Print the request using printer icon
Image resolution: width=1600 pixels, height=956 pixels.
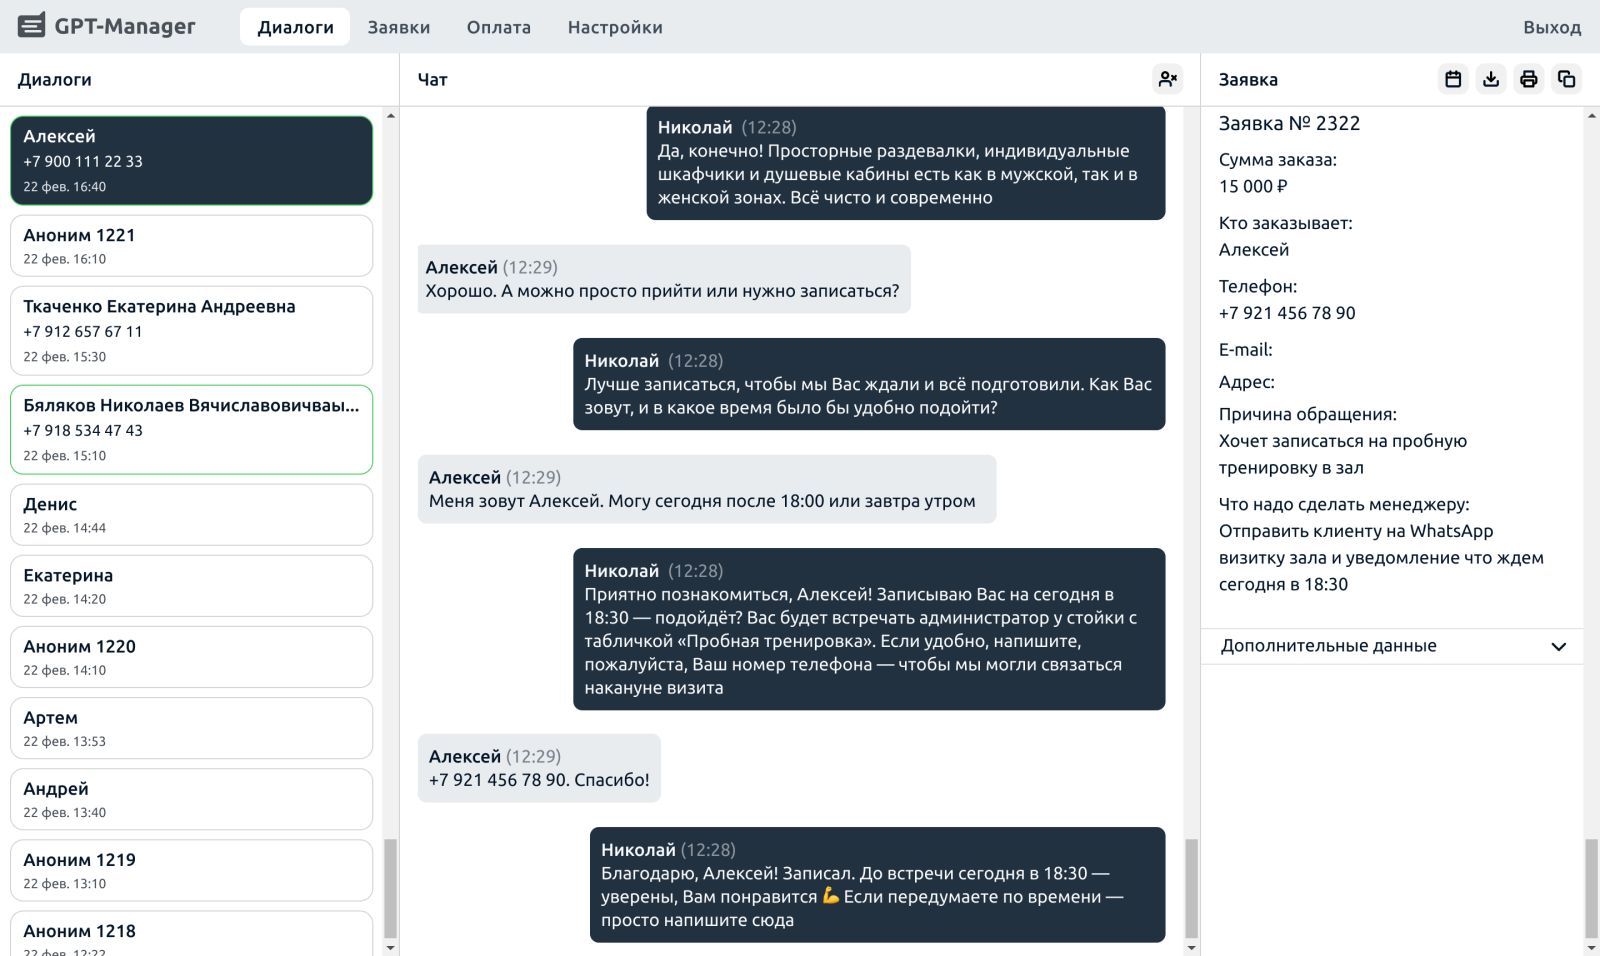click(x=1529, y=79)
